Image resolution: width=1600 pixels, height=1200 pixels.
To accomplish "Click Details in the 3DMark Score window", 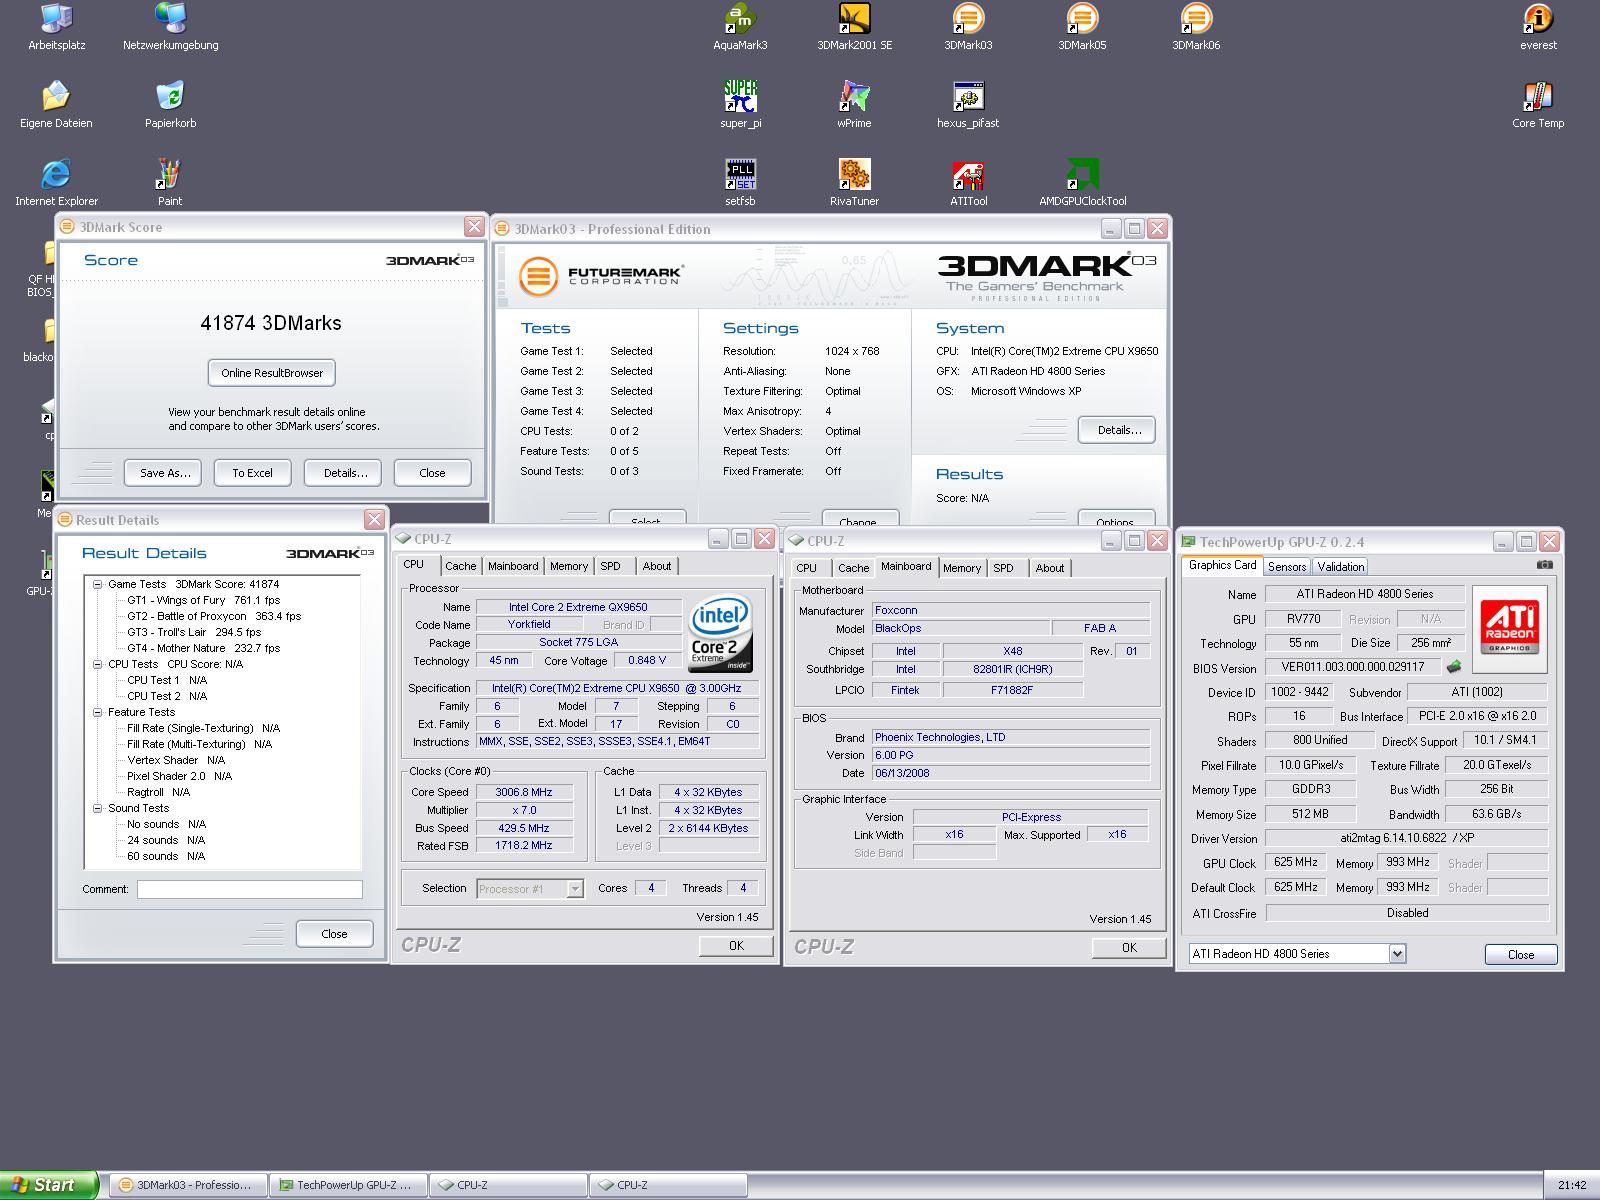I will (x=345, y=473).
